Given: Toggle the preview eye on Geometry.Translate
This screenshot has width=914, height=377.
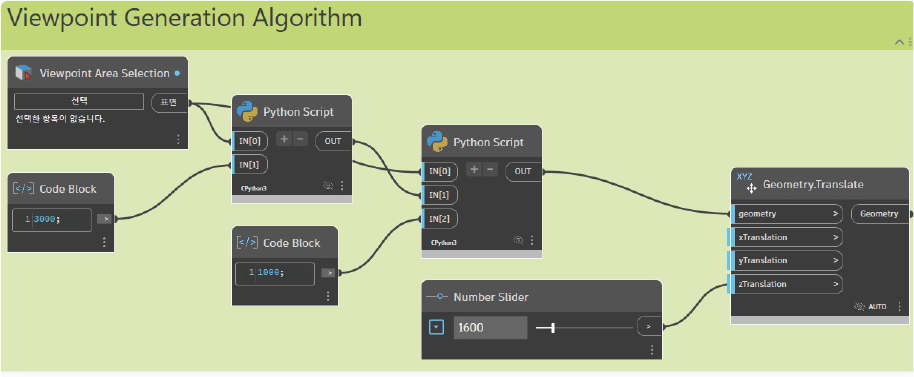Looking at the screenshot, I should click(x=859, y=306).
